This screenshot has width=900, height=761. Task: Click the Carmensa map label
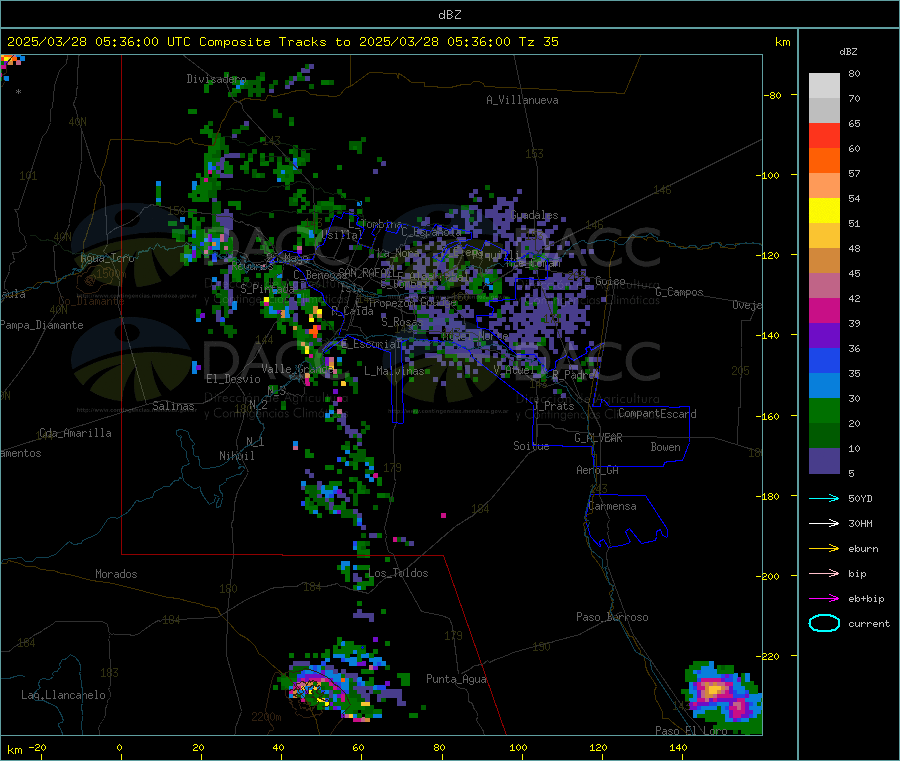coord(612,506)
